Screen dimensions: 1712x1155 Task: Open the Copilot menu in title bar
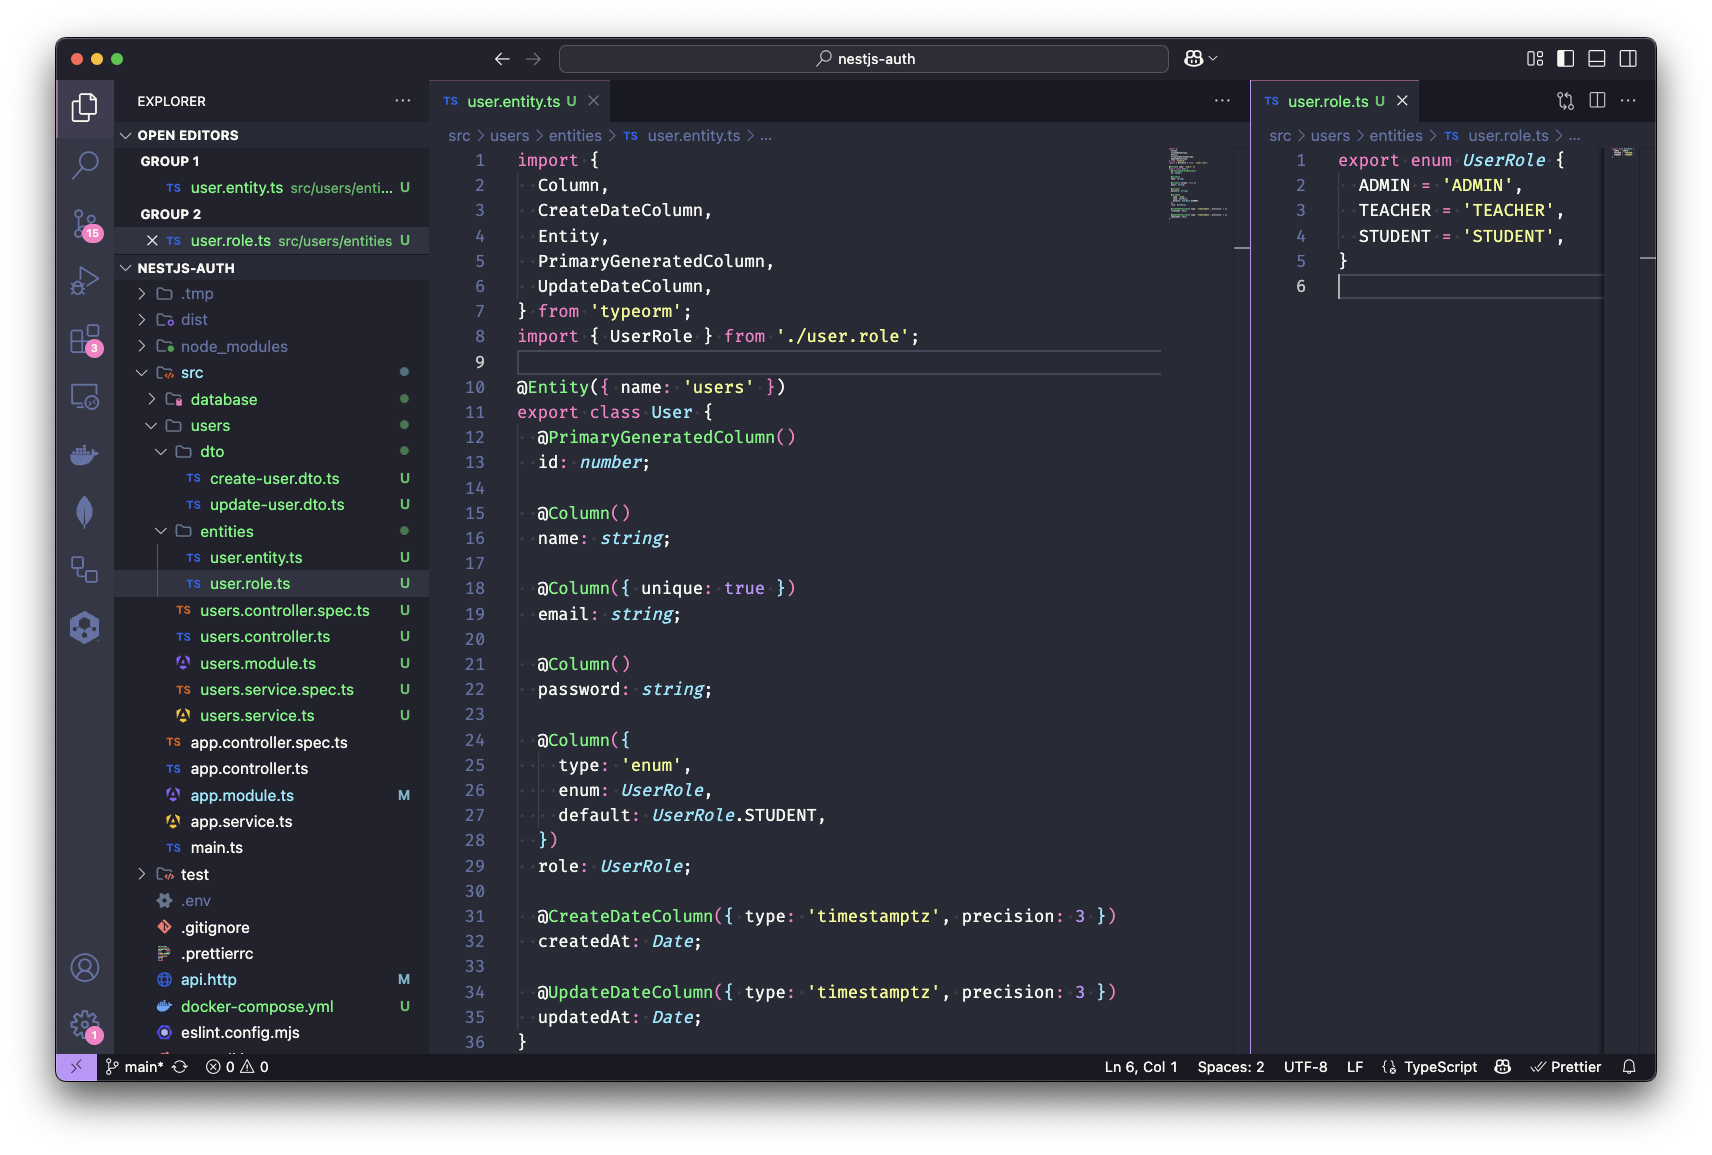[1200, 59]
